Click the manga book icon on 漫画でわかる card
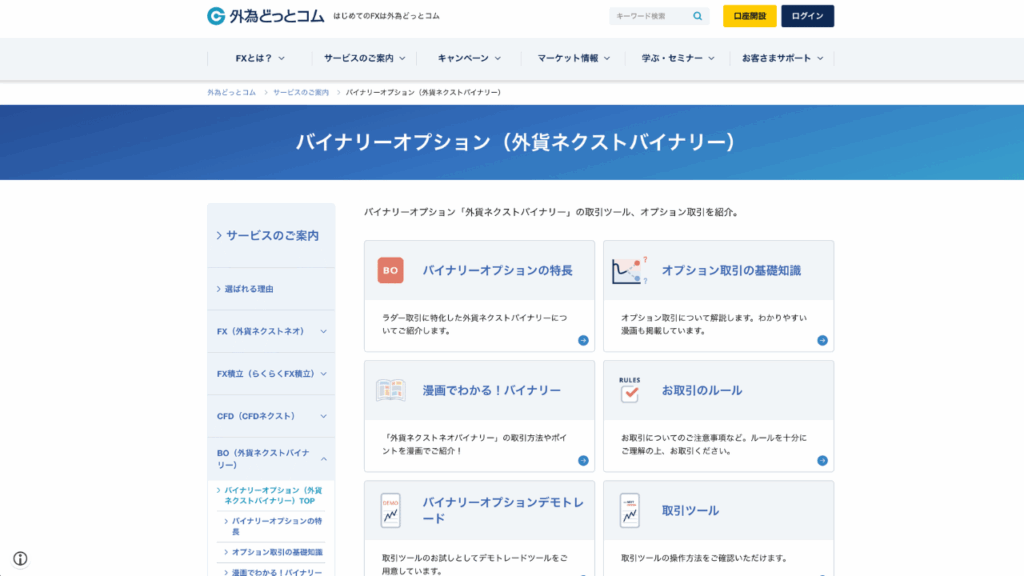 (391, 391)
